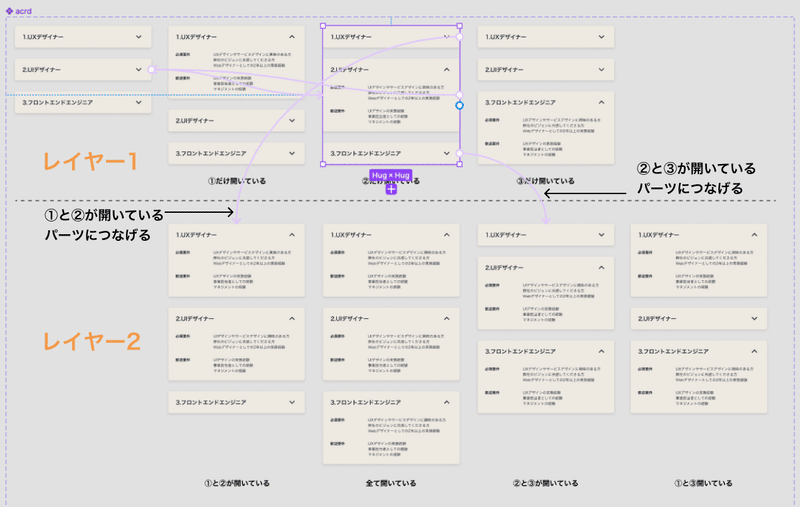
Task: Select the ③だけ開いている caption
Action: (x=545, y=181)
